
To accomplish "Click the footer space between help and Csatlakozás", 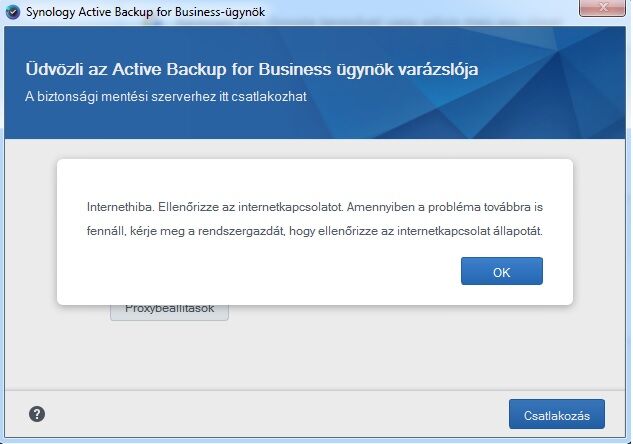I will coord(277,415).
